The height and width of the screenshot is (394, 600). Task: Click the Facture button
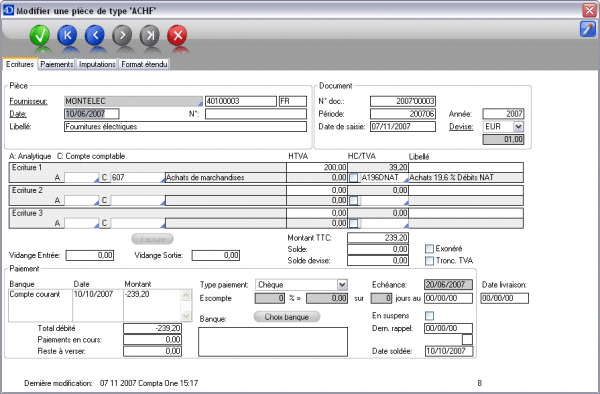point(152,239)
